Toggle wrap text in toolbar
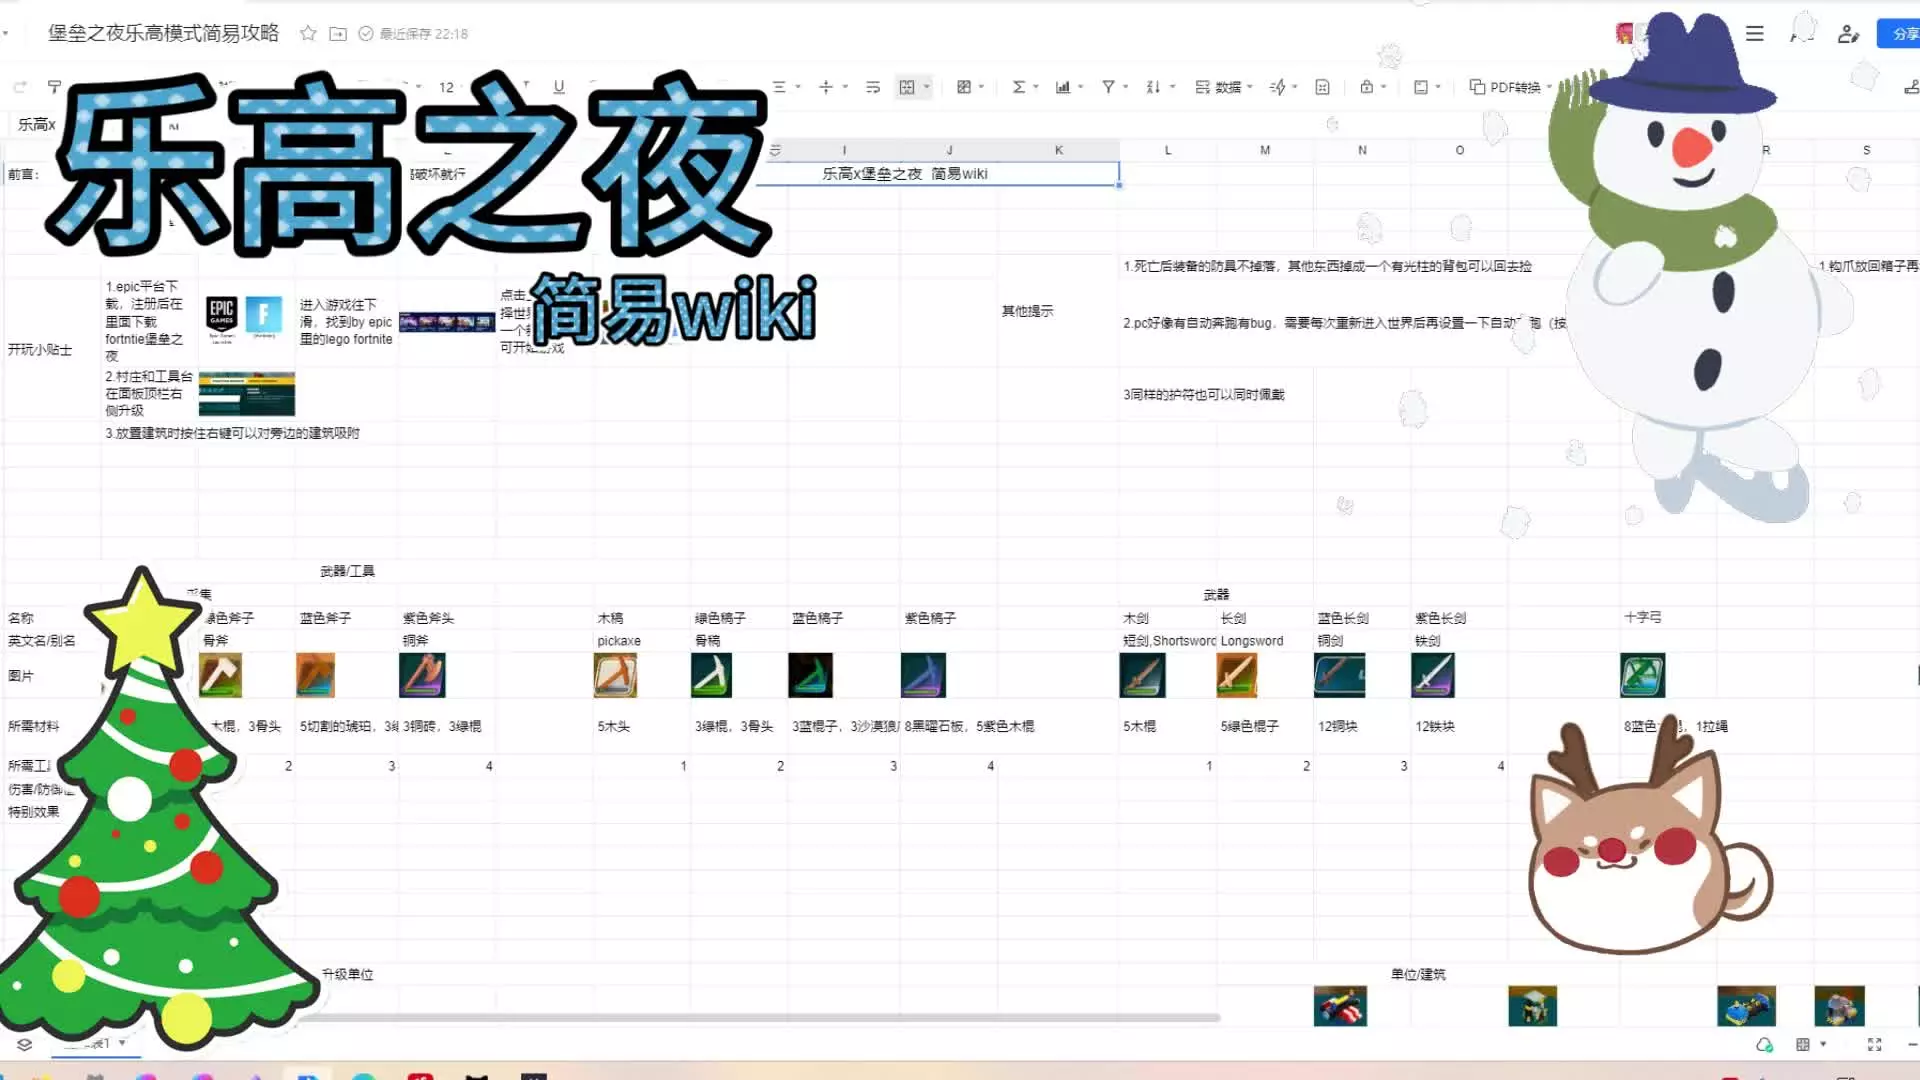The height and width of the screenshot is (1080, 1920). coord(873,87)
